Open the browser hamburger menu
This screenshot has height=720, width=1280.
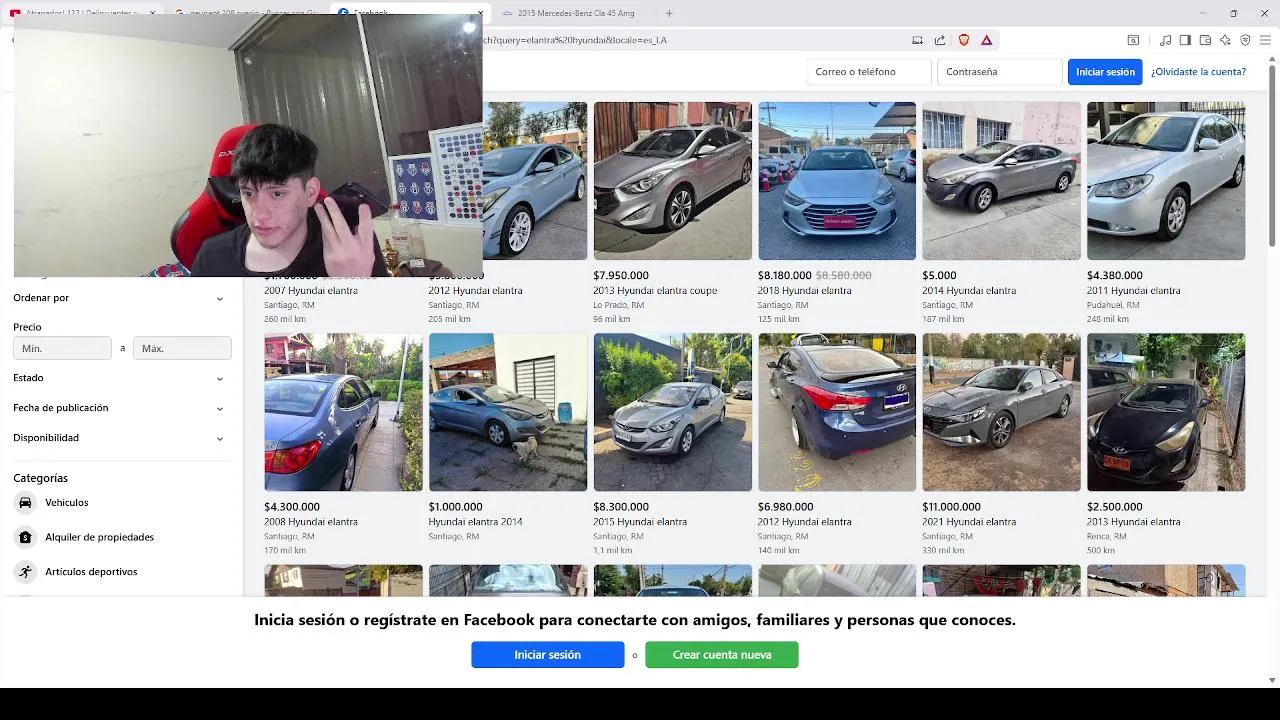(1265, 40)
